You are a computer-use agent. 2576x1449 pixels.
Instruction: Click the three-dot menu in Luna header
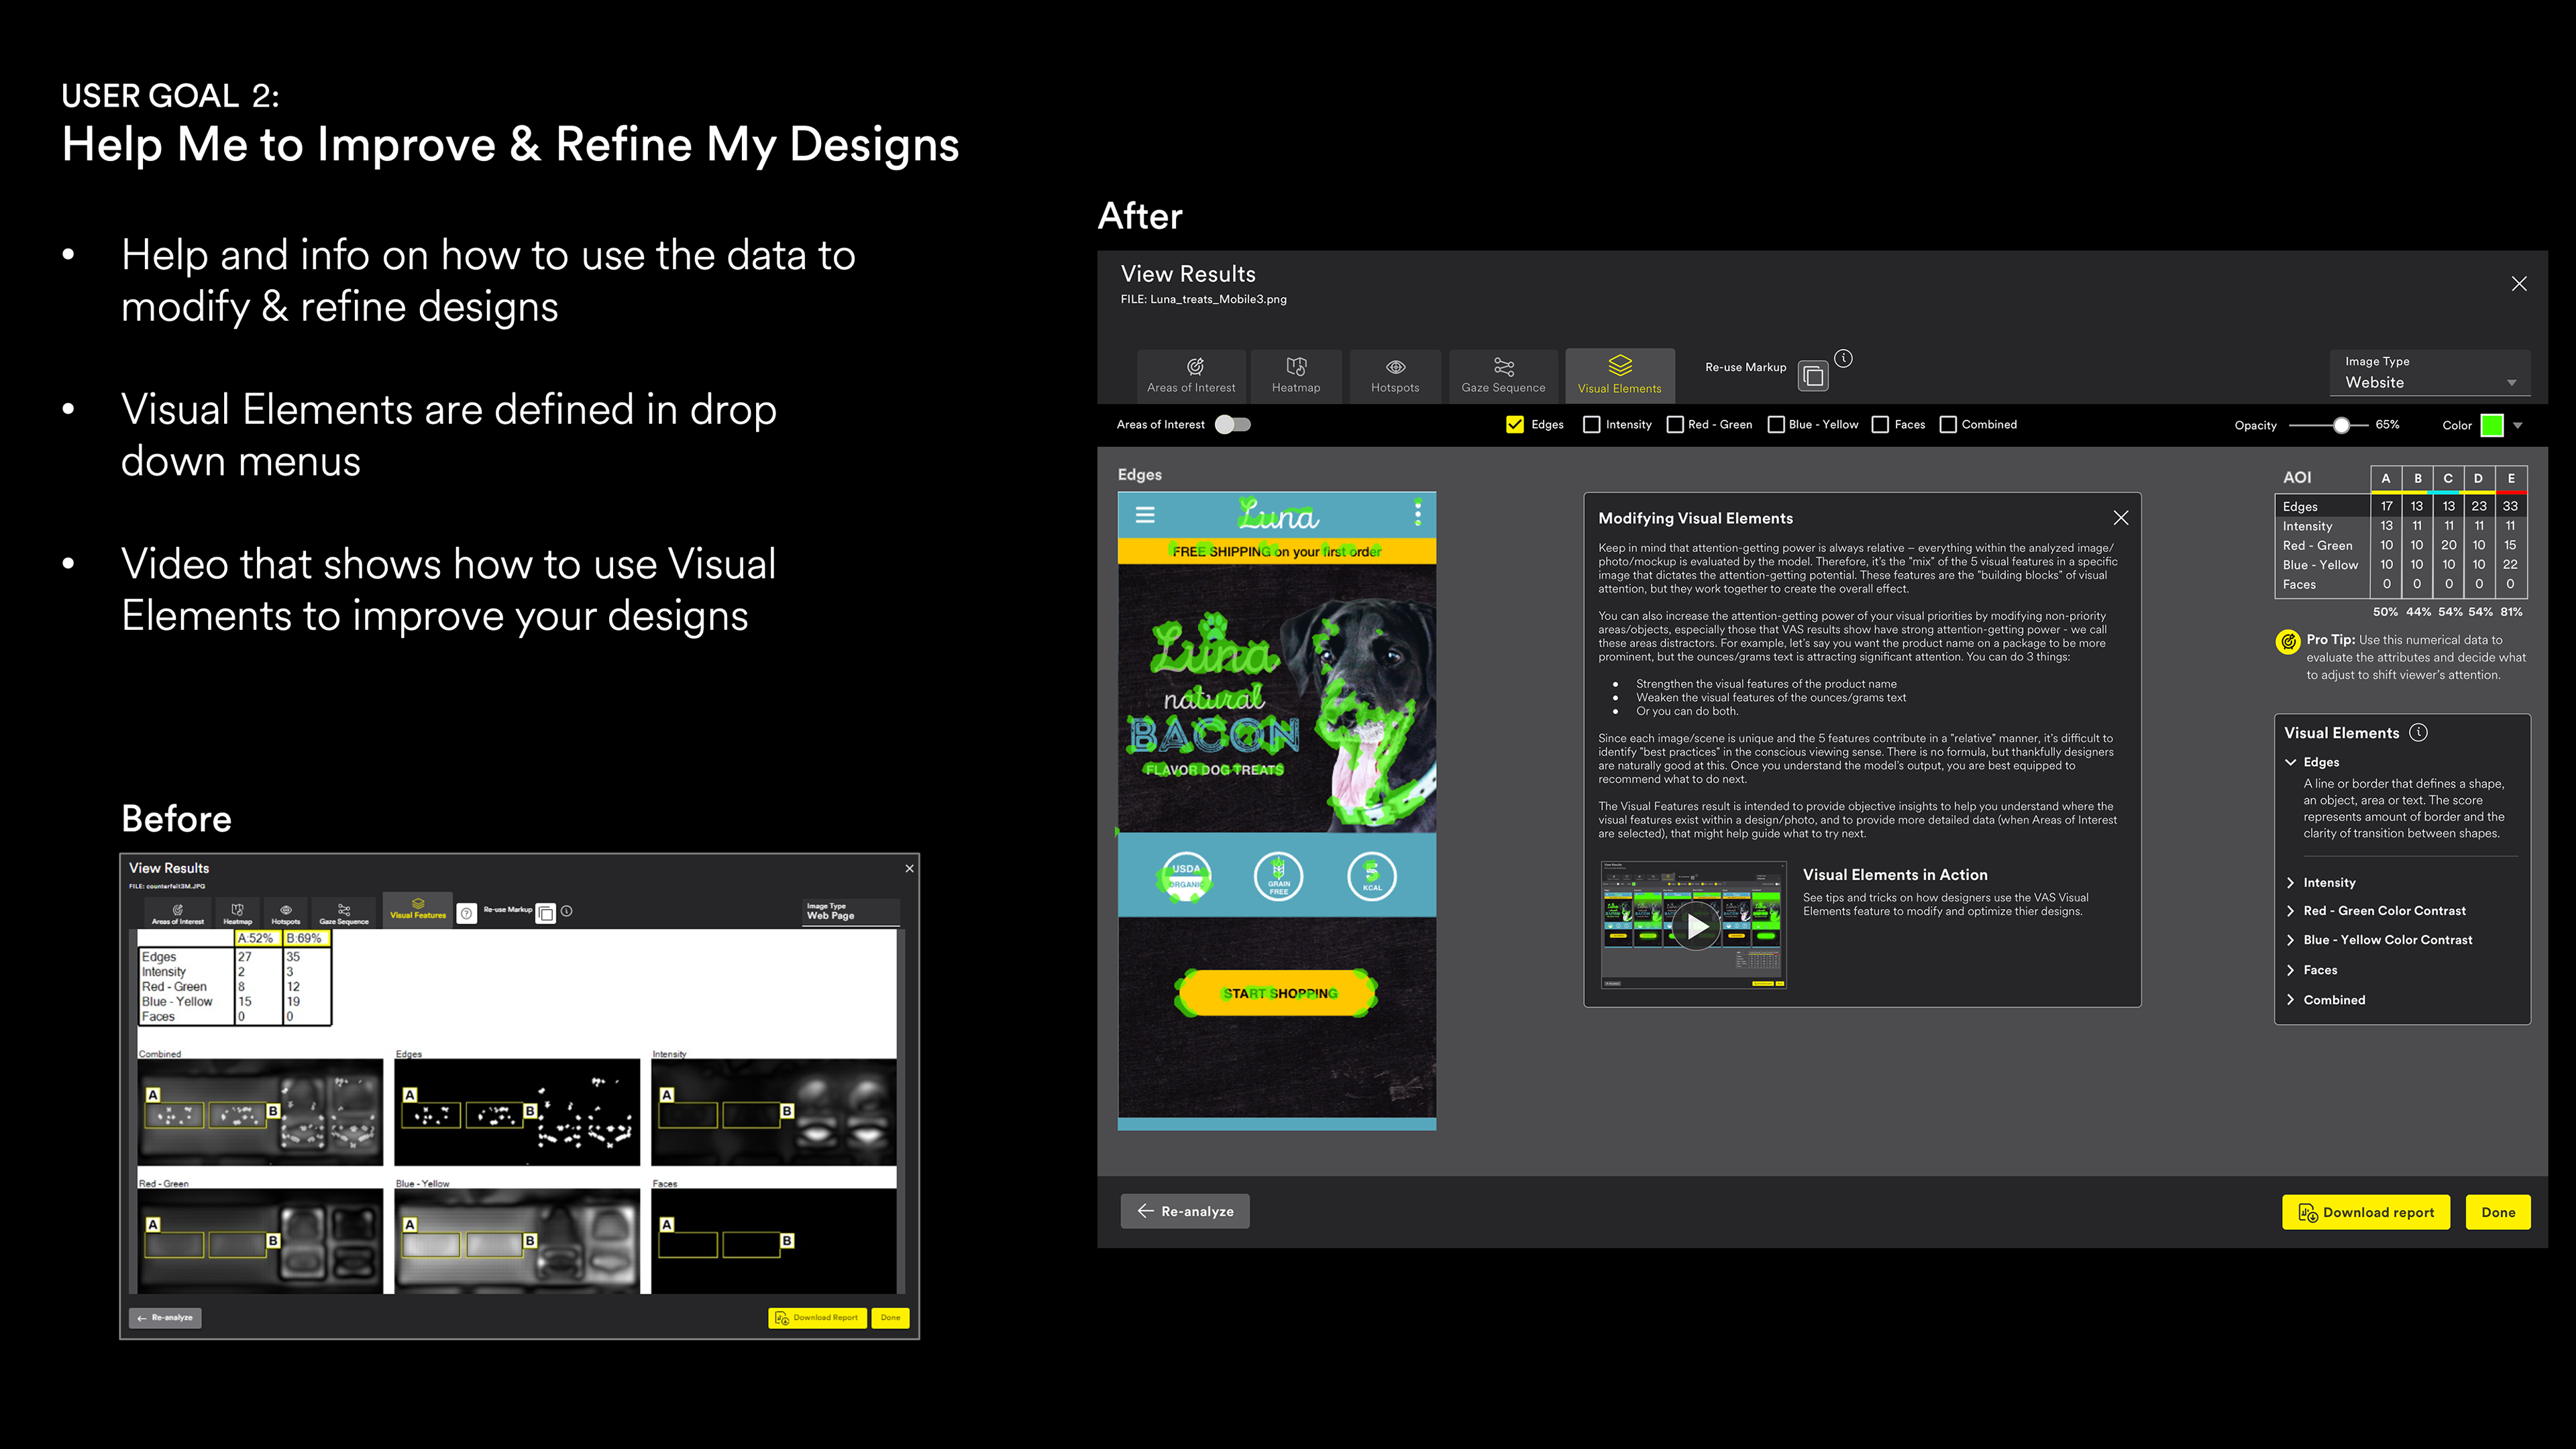[x=1417, y=513]
